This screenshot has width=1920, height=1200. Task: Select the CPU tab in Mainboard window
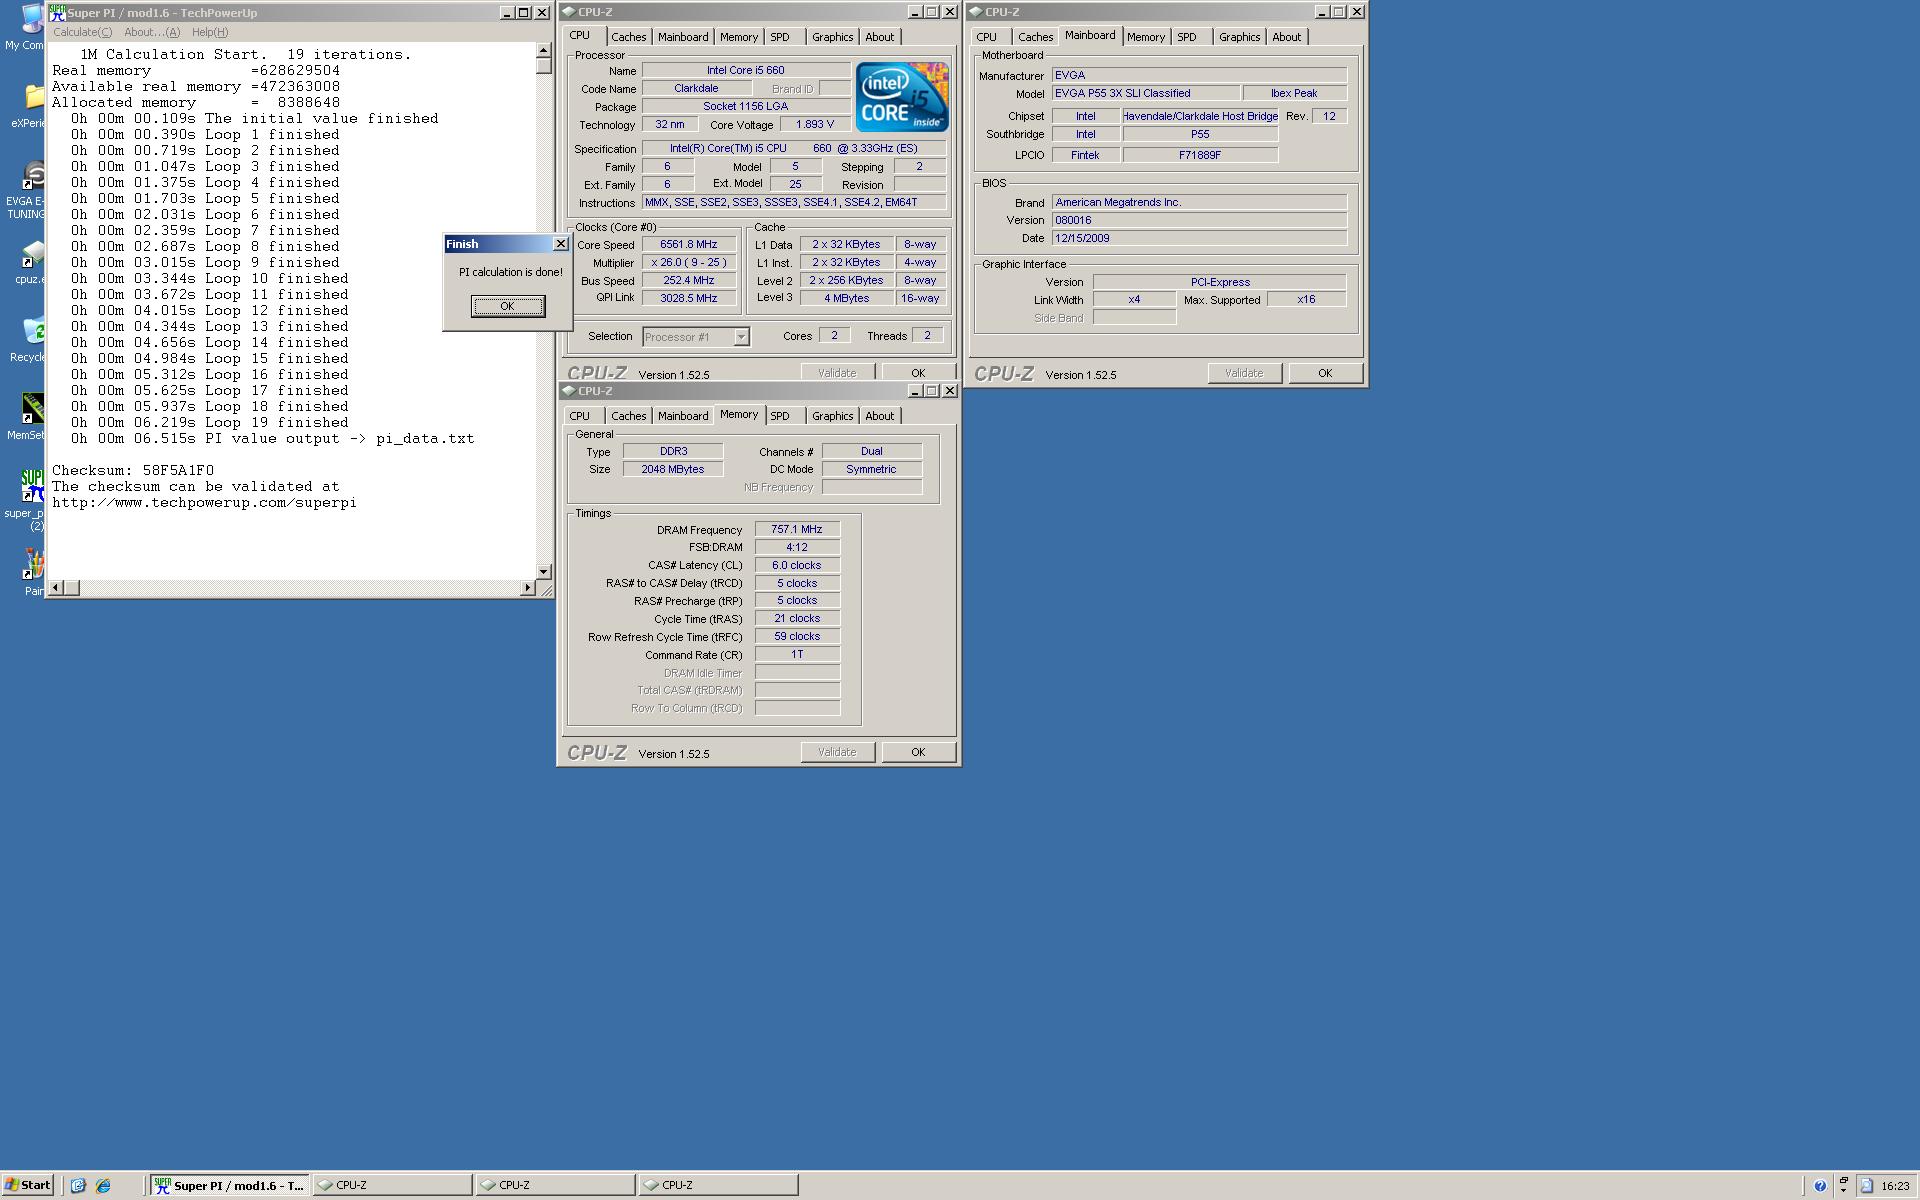coord(987,37)
